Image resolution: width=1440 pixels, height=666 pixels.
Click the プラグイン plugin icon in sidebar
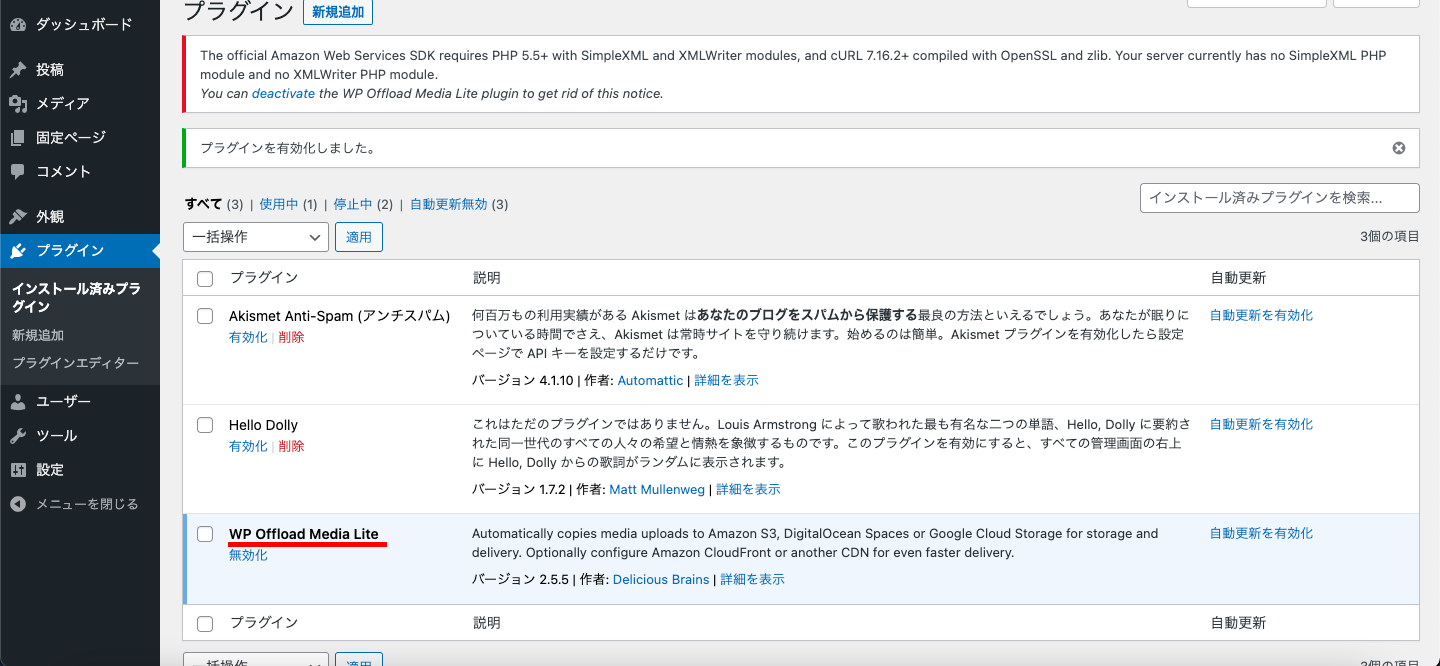click(x=17, y=250)
